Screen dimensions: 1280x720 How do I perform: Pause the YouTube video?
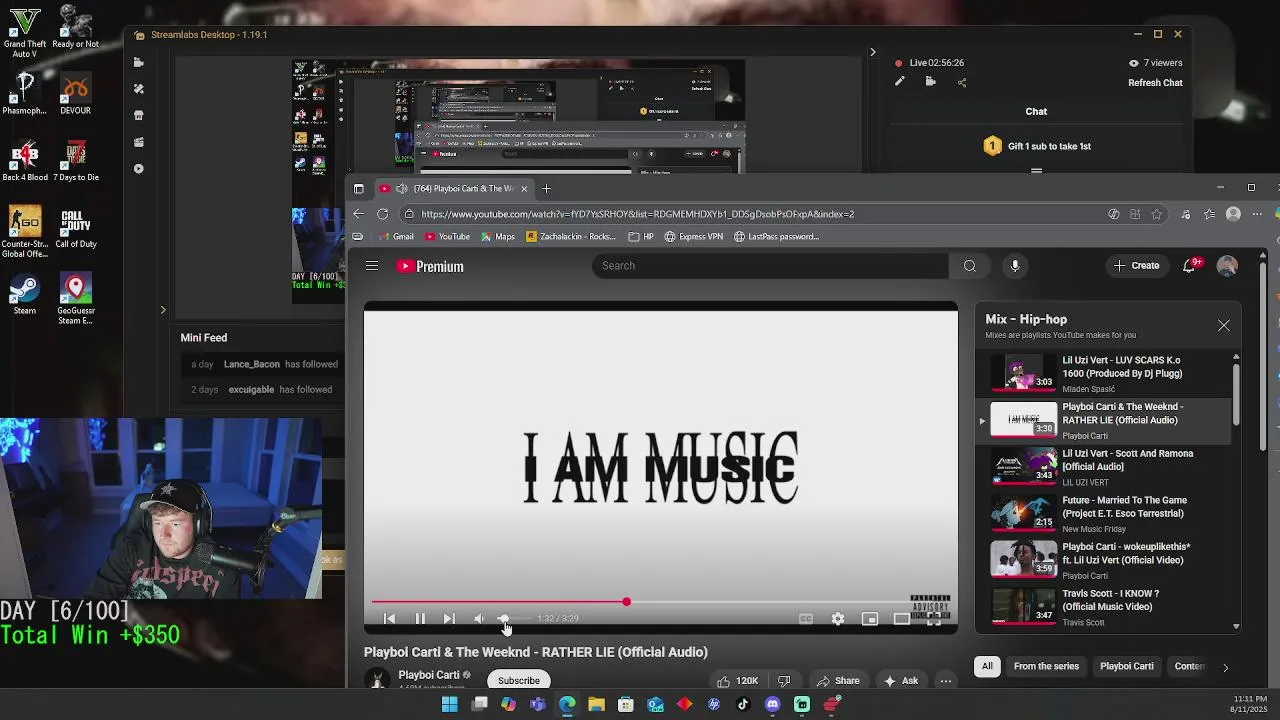pos(420,619)
